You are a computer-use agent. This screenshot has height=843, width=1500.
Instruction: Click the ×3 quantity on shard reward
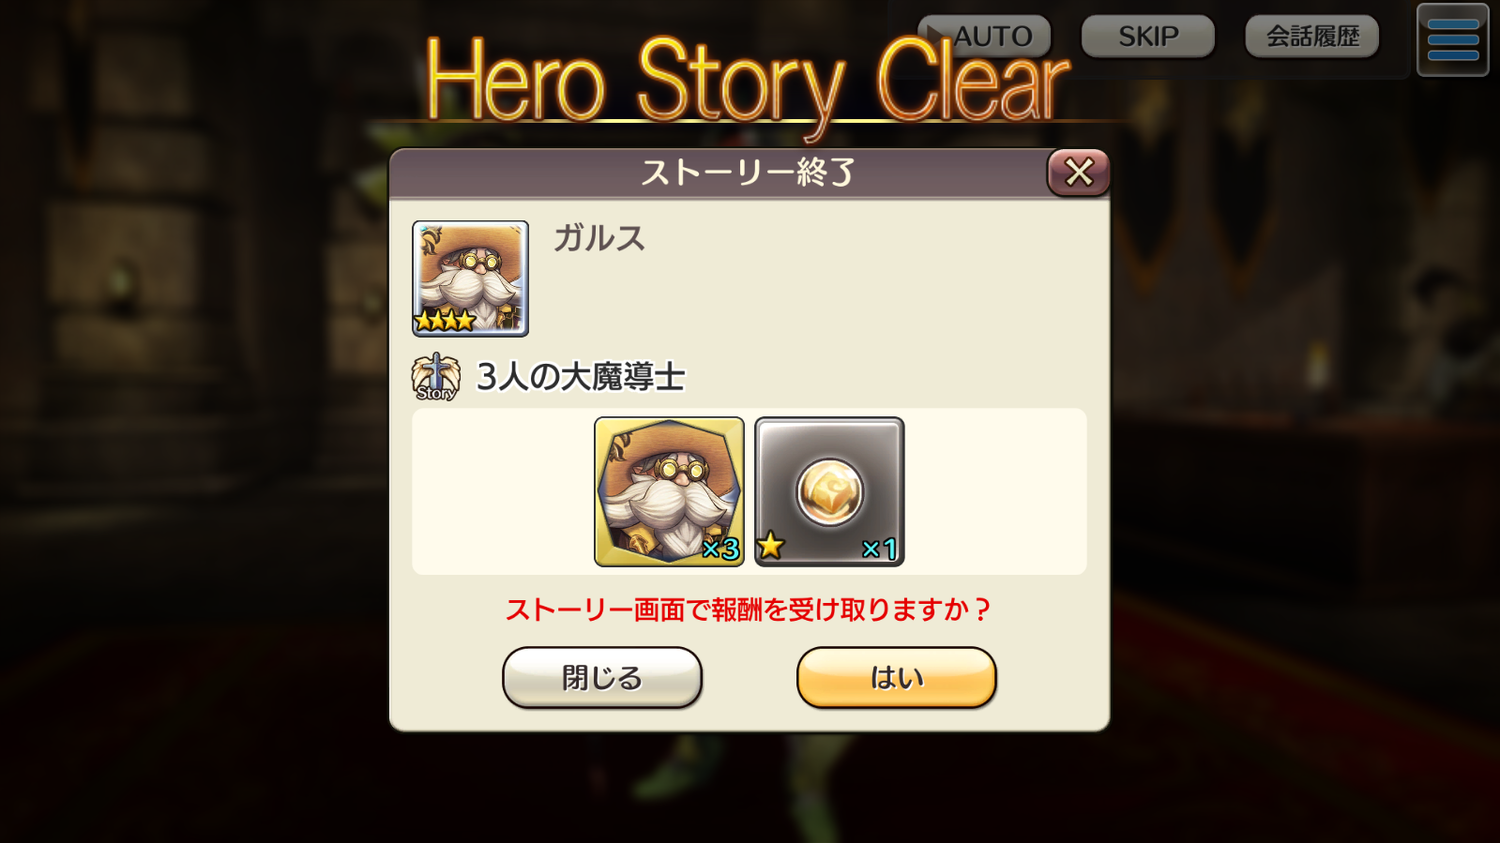720,549
